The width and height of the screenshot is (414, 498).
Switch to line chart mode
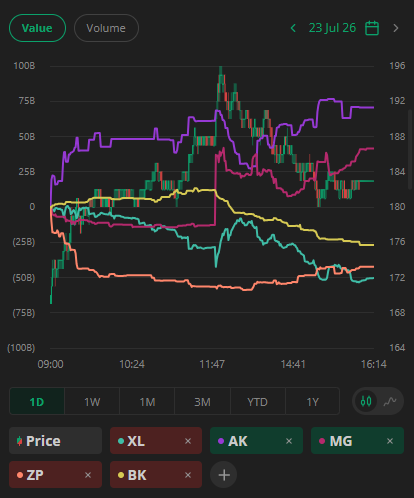click(390, 401)
